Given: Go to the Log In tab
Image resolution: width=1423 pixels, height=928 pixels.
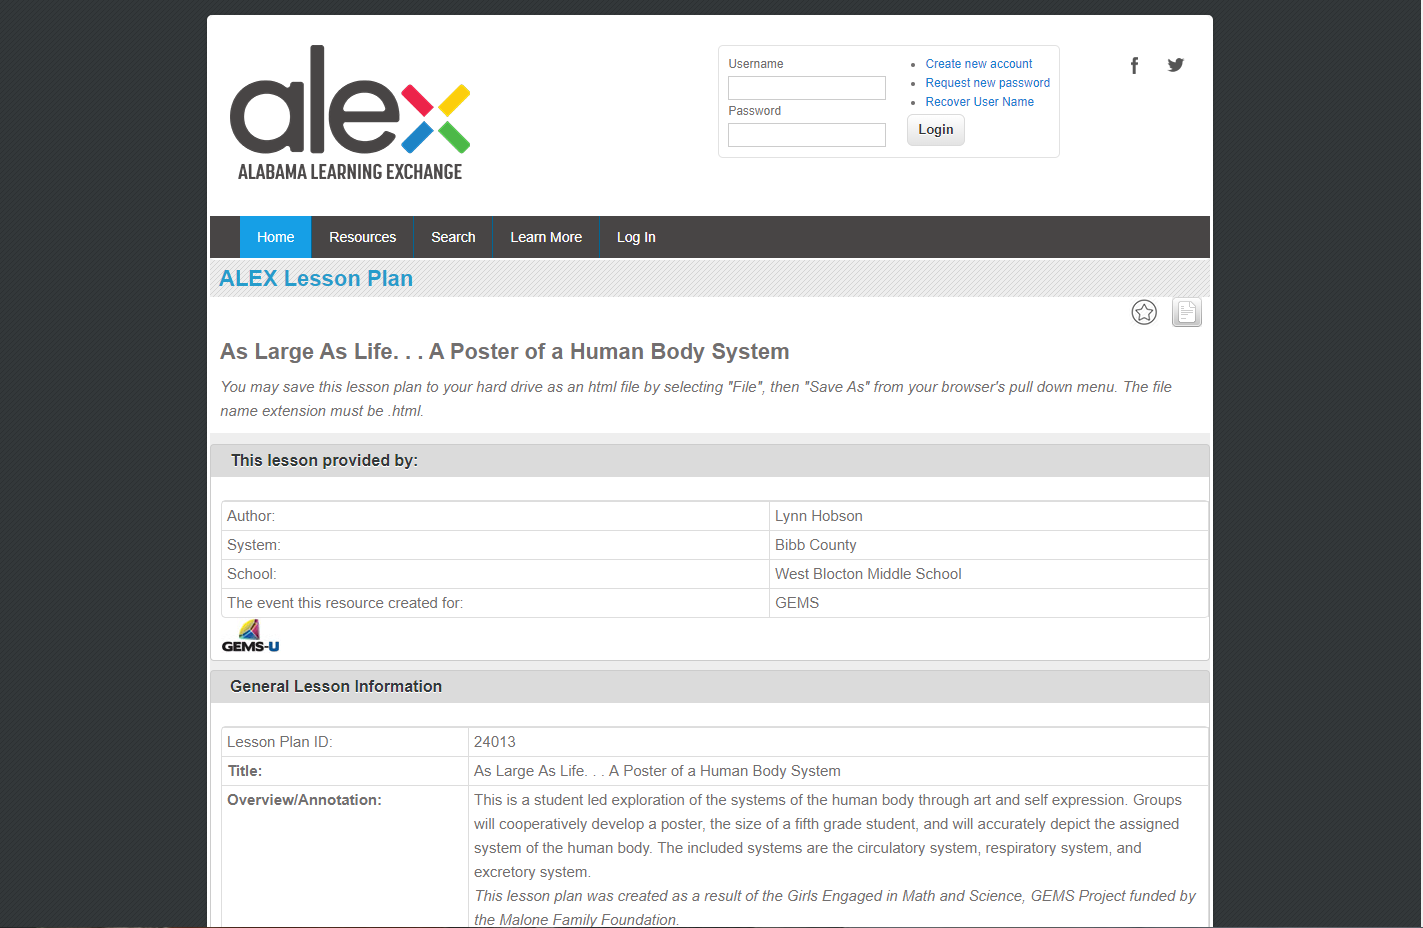Looking at the screenshot, I should coord(636,237).
